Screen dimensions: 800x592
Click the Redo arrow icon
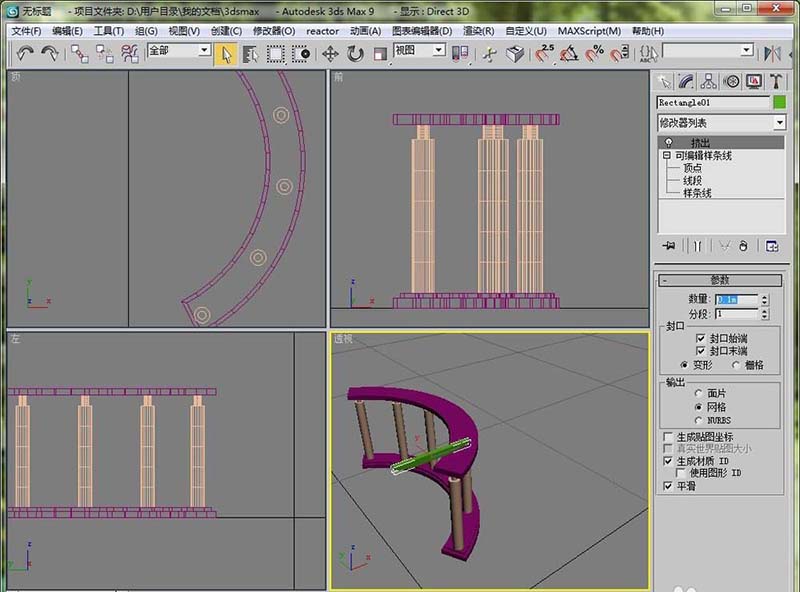[x=49, y=53]
